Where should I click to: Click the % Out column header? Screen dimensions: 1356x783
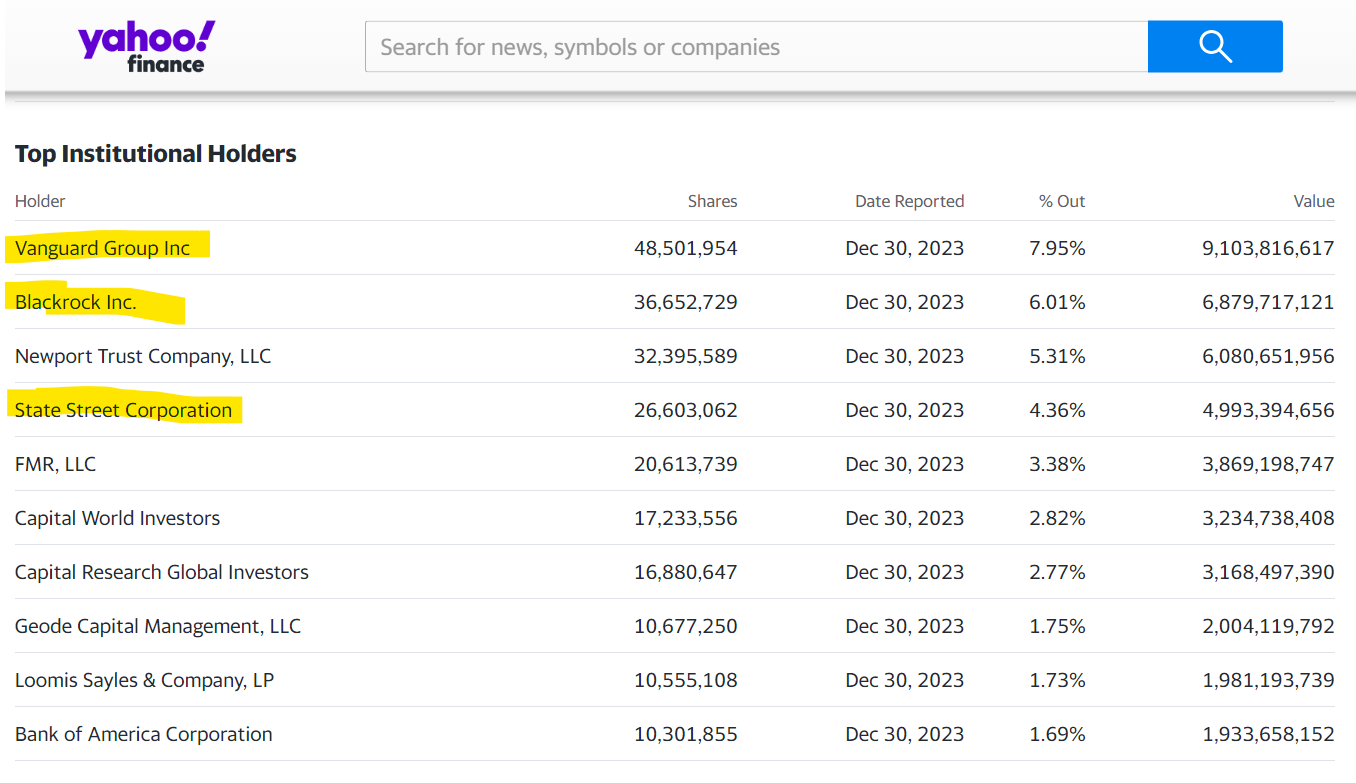click(1062, 201)
